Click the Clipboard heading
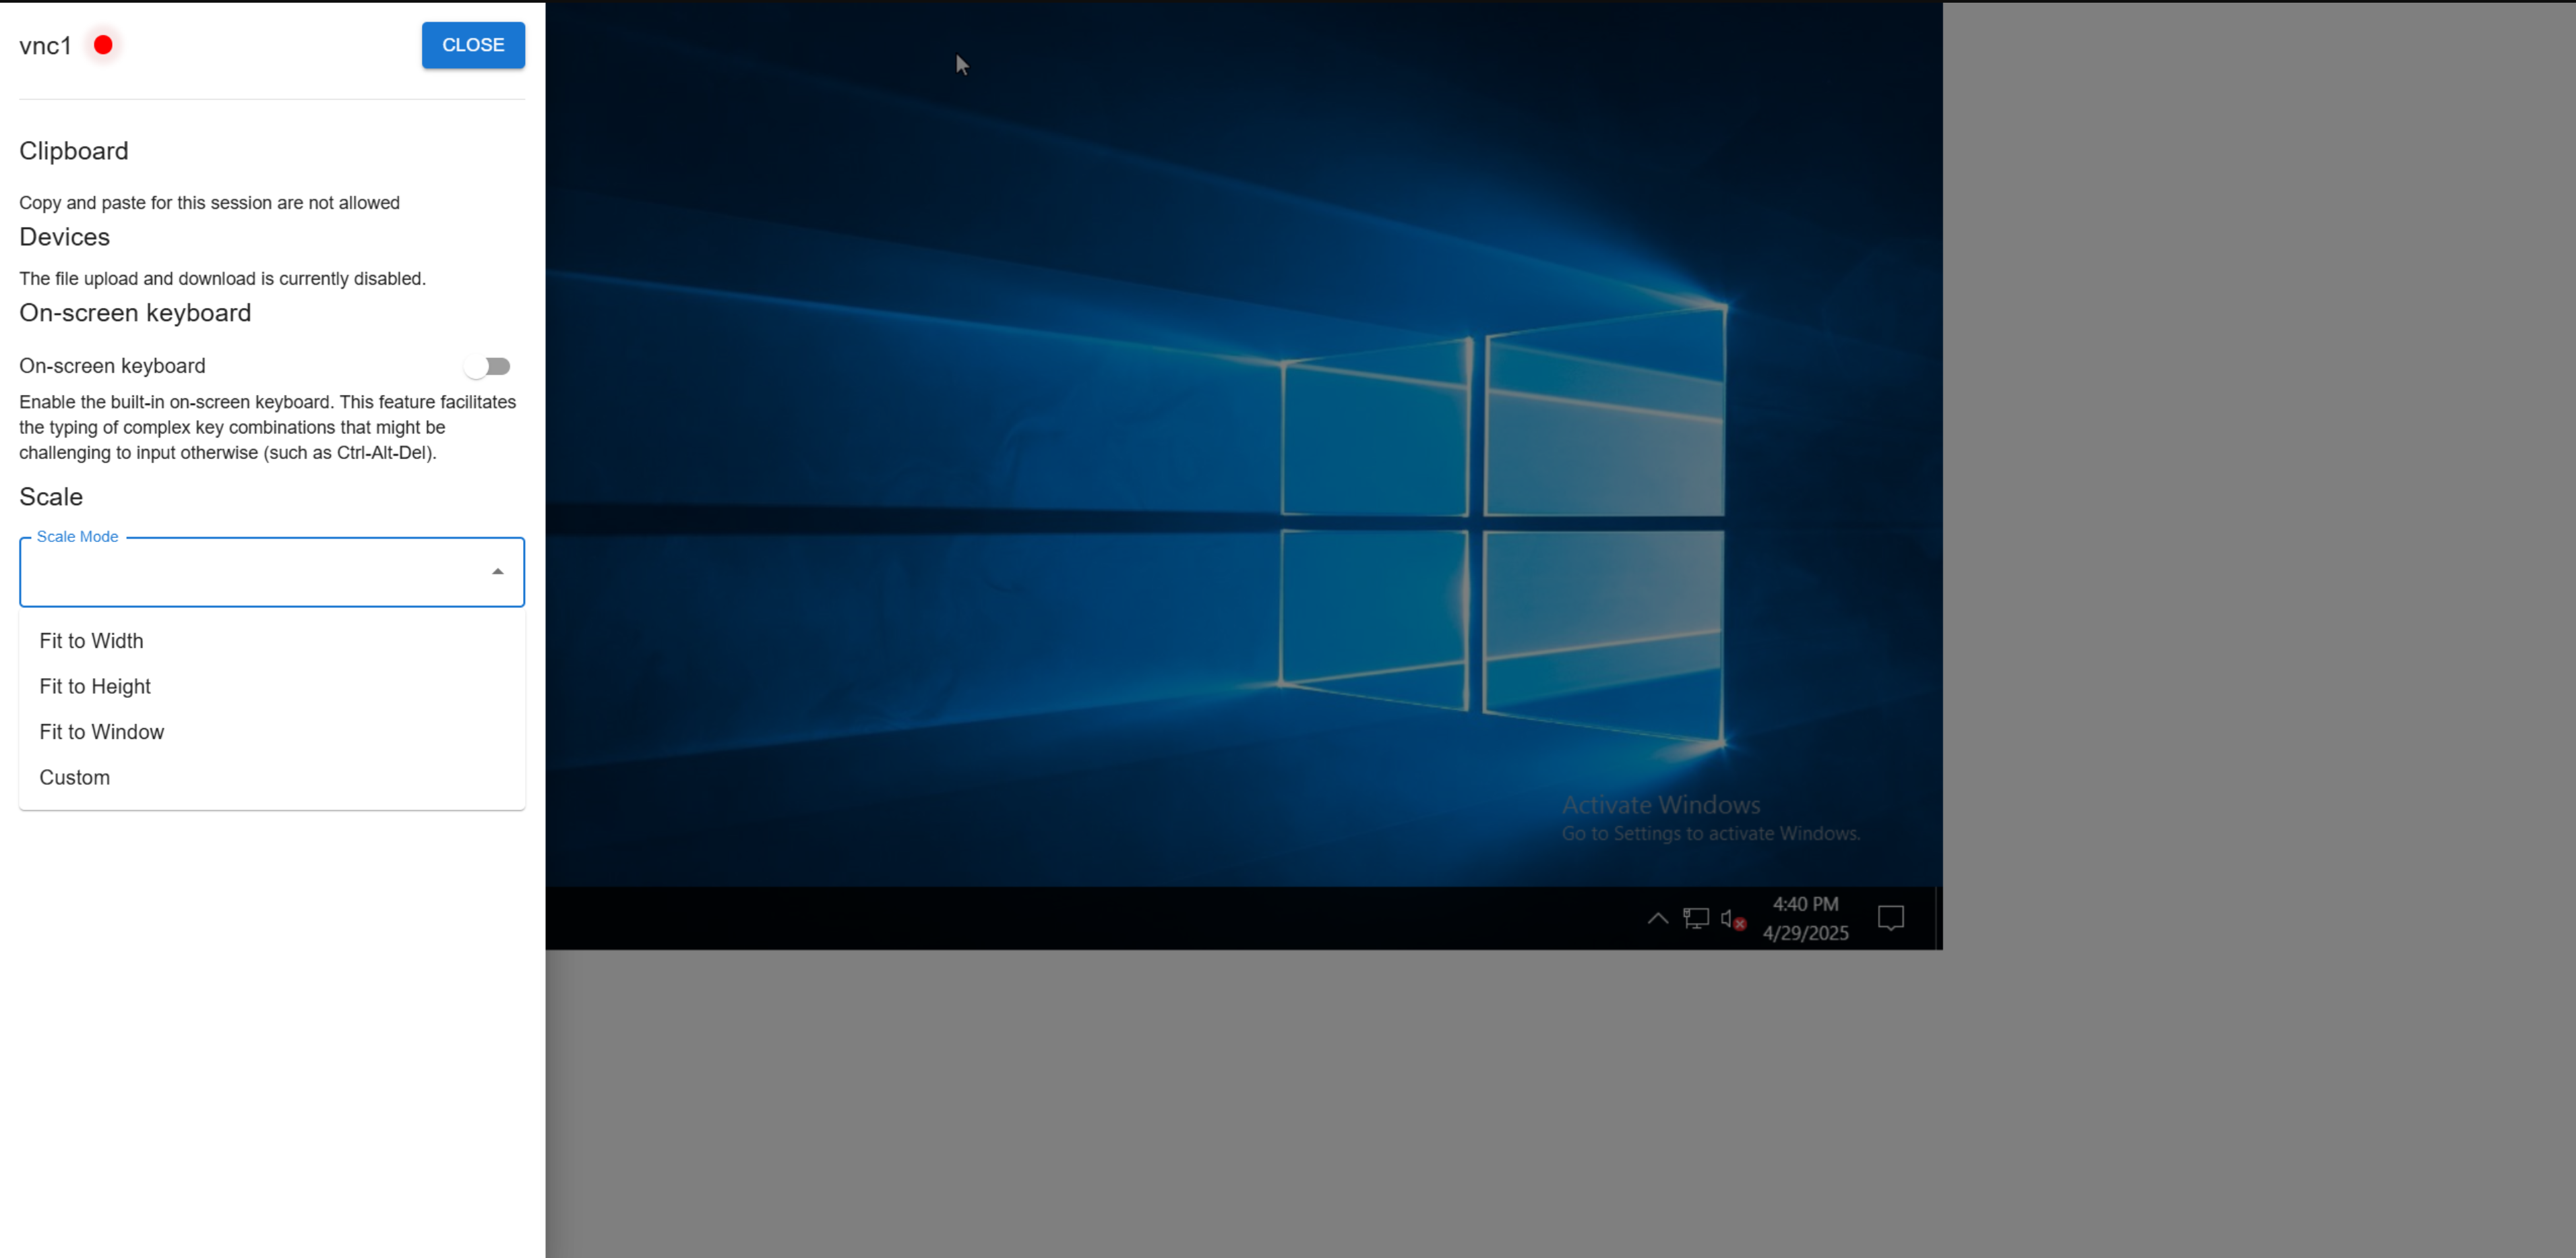Viewport: 2576px width, 1258px height. (x=74, y=151)
